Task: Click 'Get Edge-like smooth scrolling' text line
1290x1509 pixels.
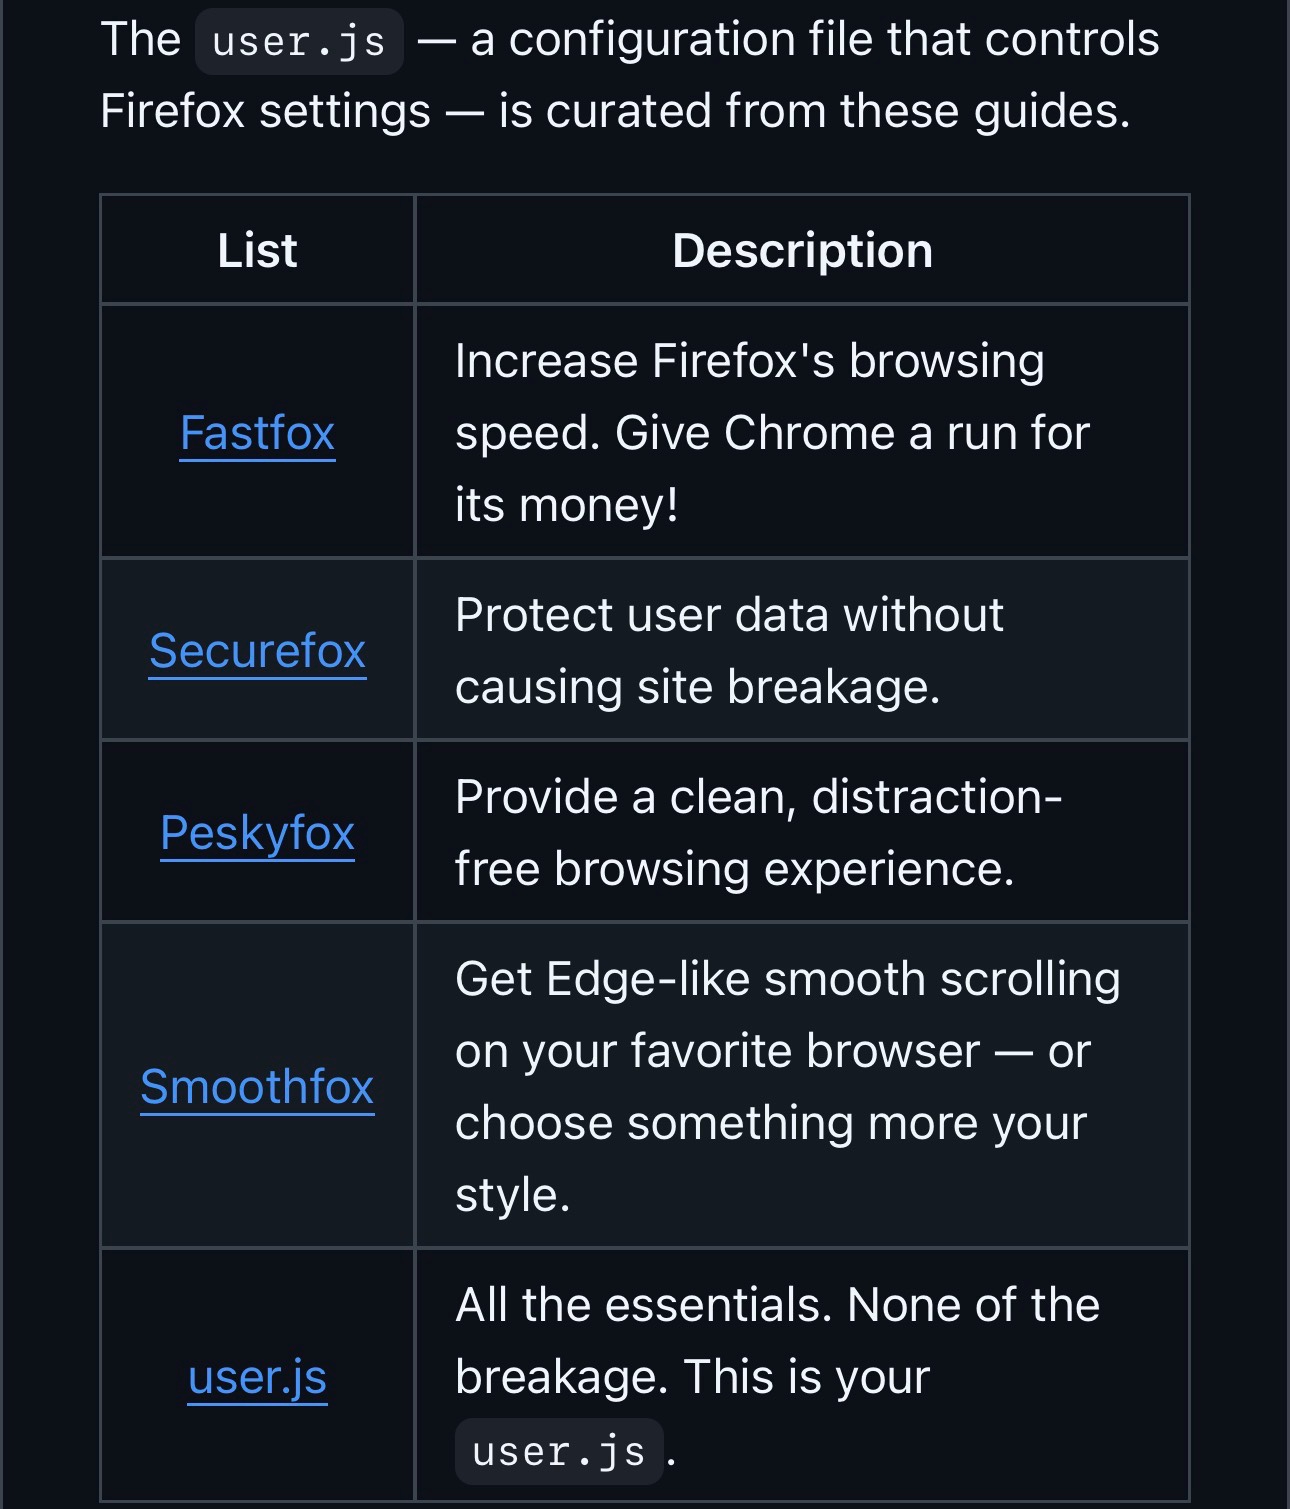Action: (x=787, y=979)
